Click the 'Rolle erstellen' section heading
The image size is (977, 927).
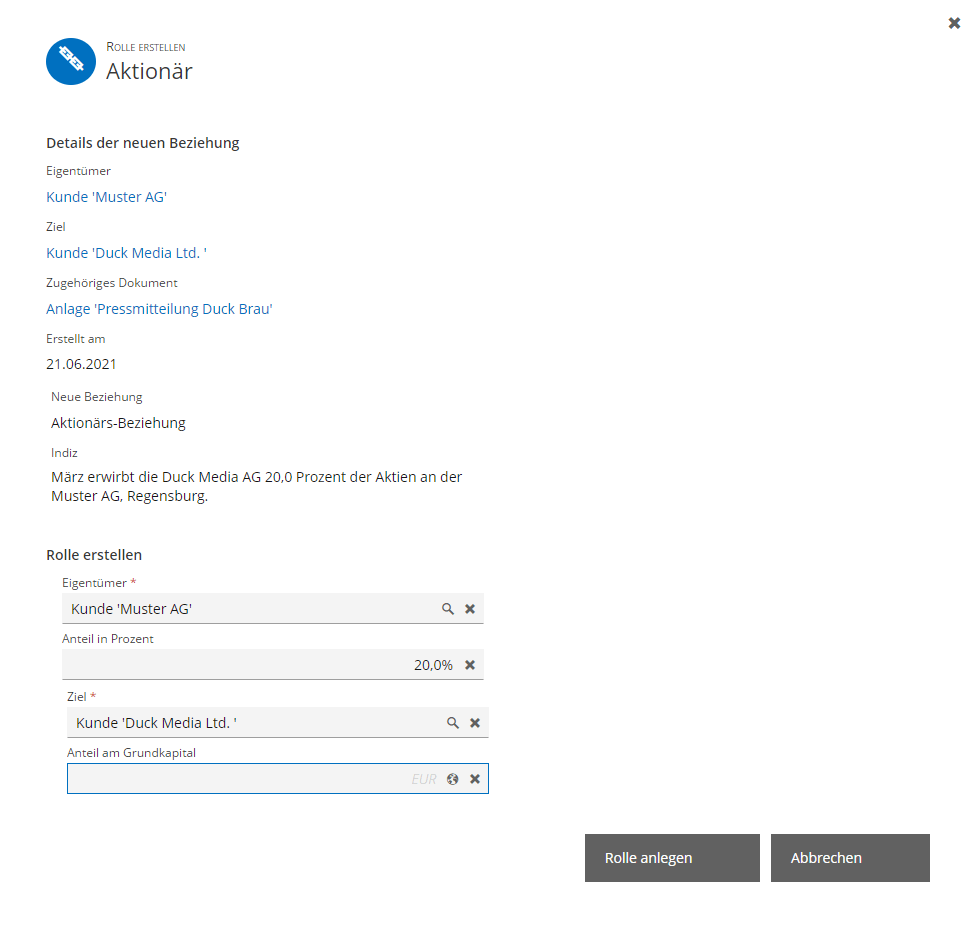tap(94, 555)
